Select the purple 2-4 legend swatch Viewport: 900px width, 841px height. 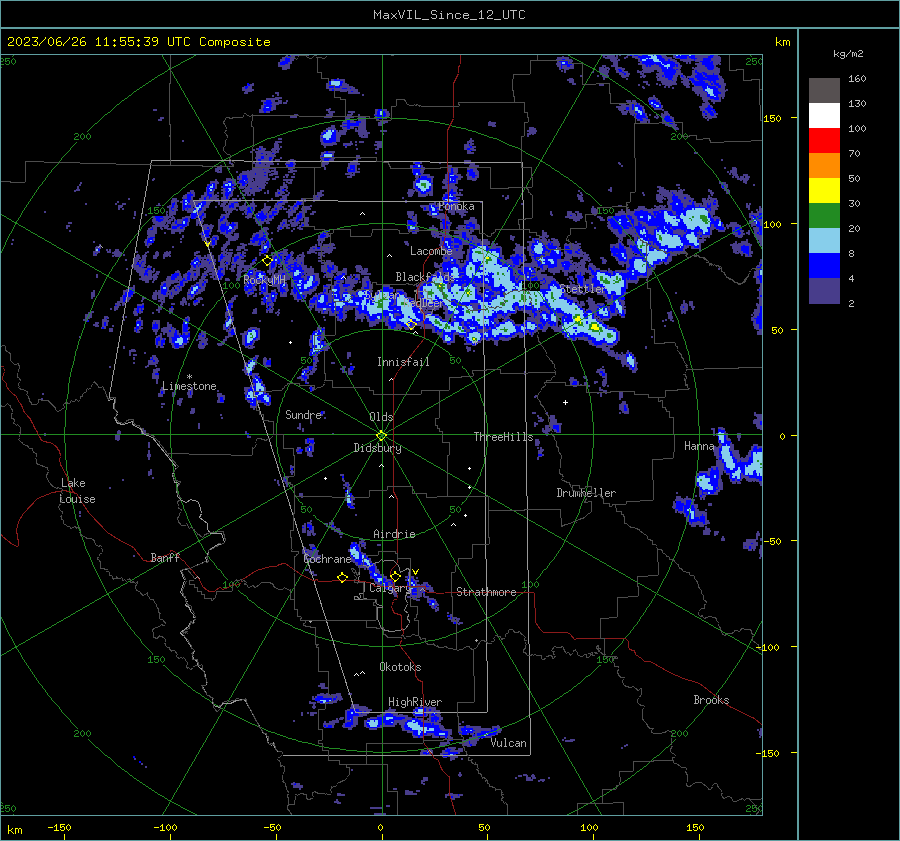point(824,290)
